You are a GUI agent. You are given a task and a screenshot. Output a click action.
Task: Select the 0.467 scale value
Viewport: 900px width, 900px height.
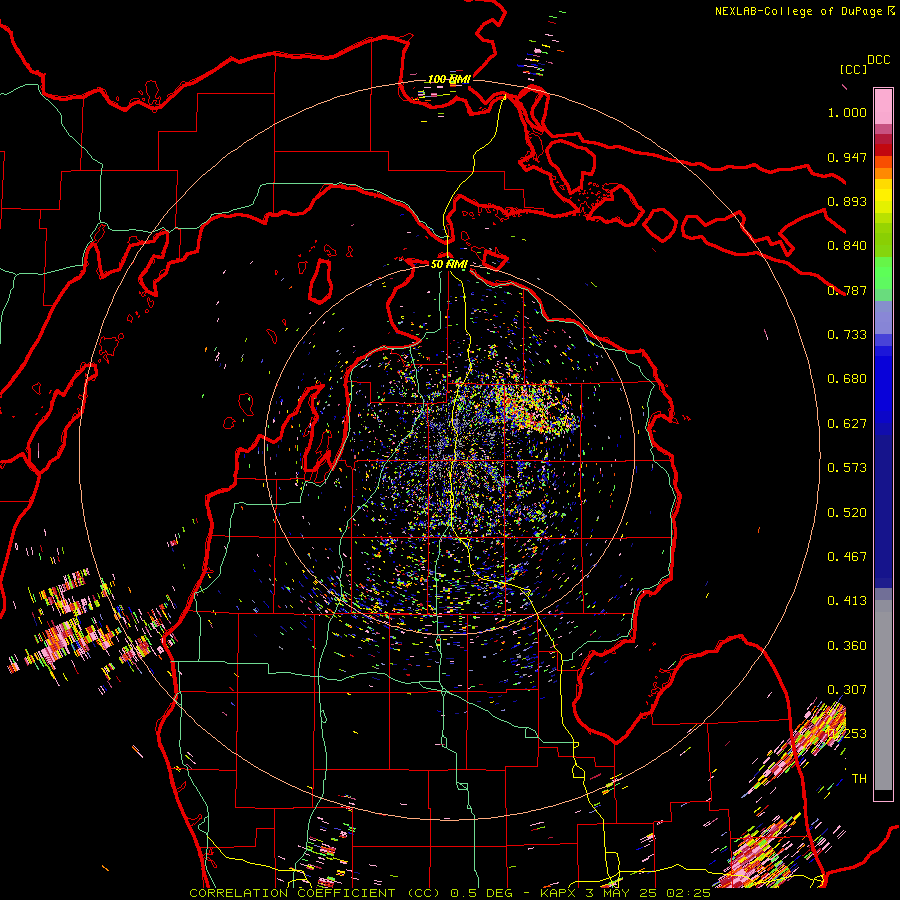pos(847,557)
